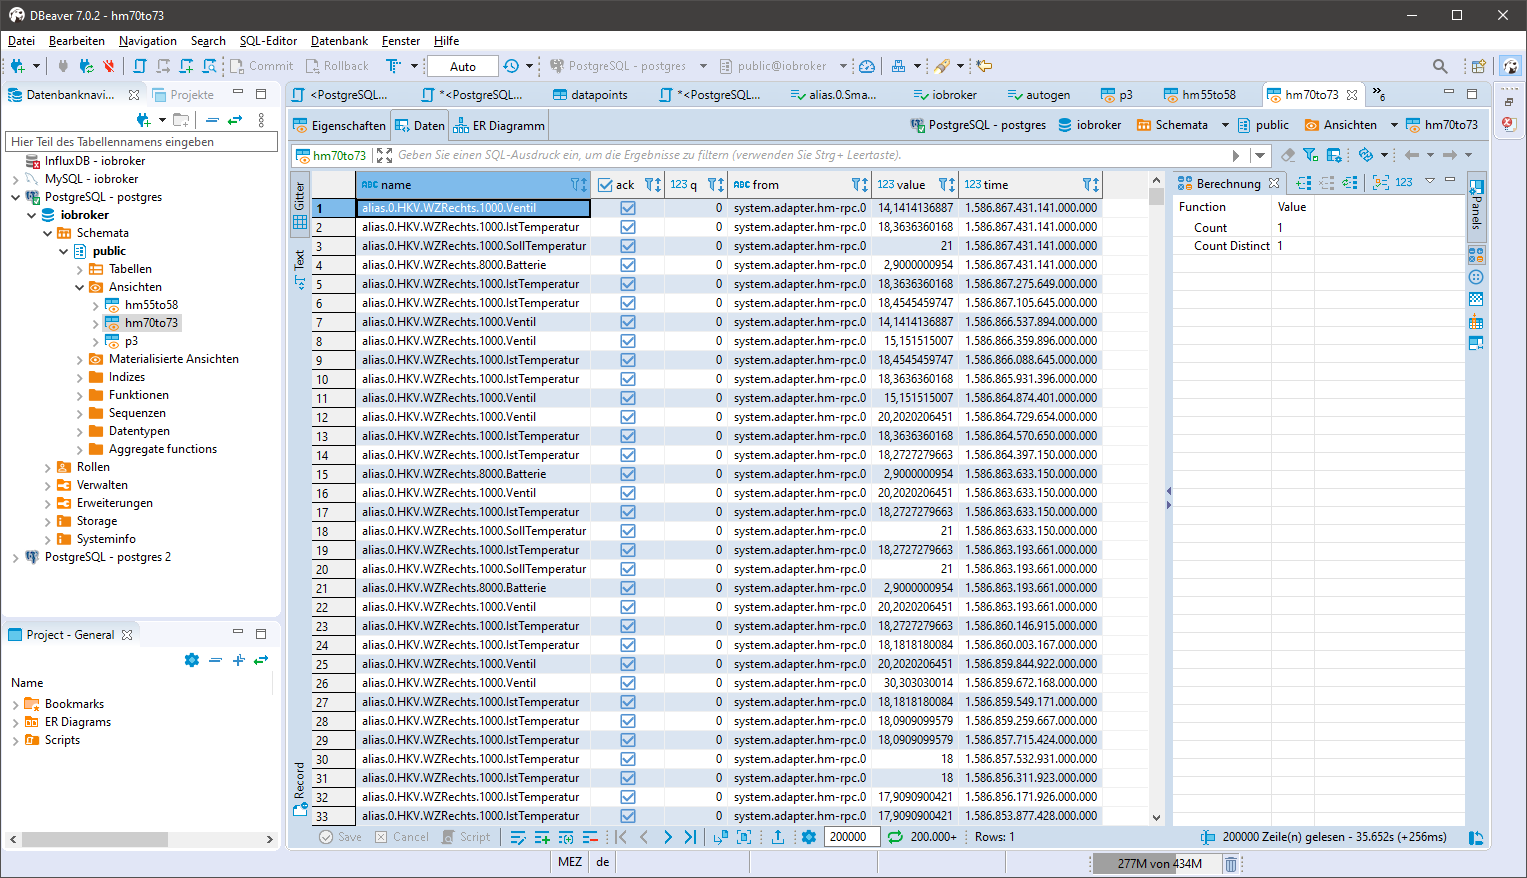Collapse the Ansichten folder

[x=79, y=287]
